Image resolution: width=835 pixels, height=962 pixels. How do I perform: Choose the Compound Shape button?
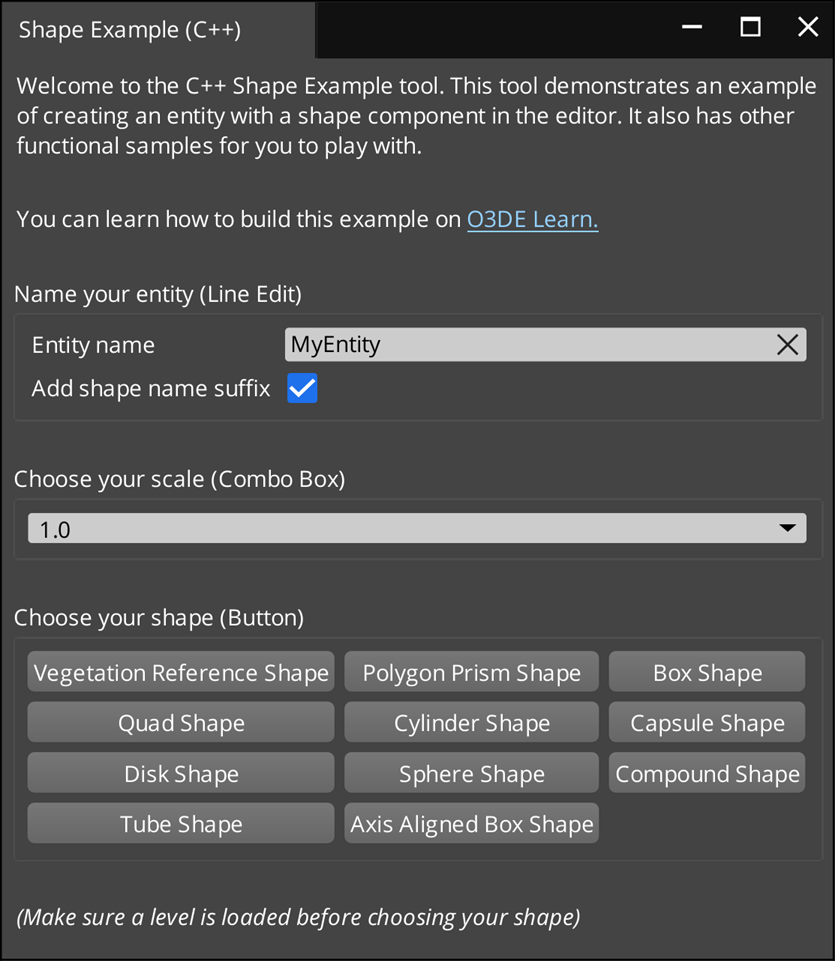707,774
